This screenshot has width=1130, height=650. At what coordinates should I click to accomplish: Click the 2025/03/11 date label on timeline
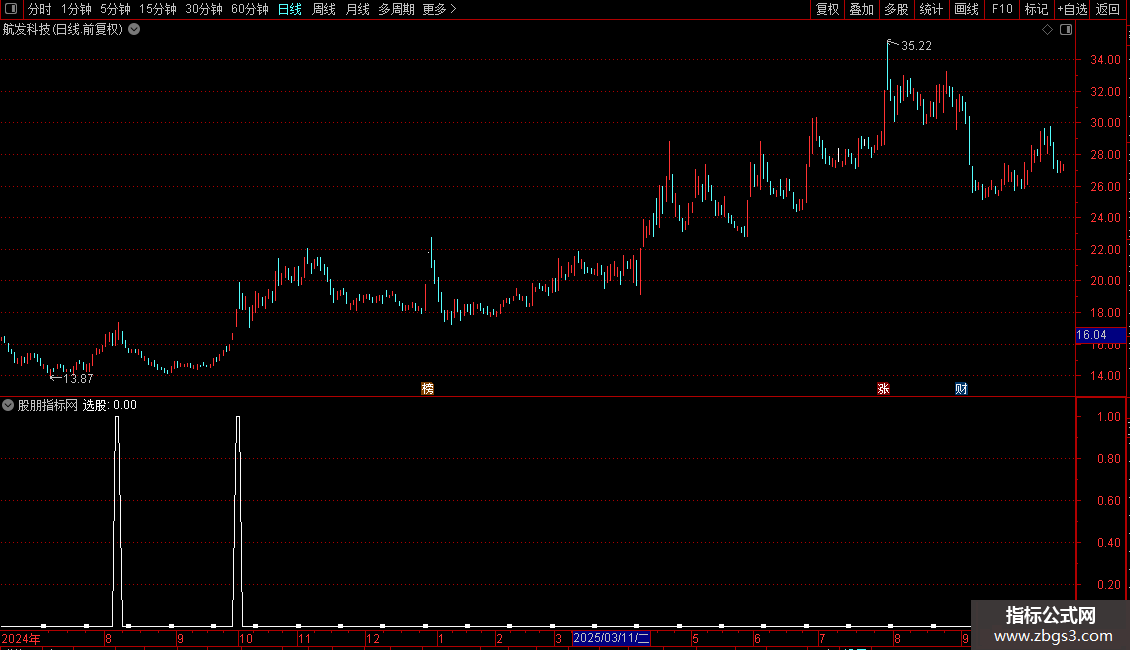point(611,638)
